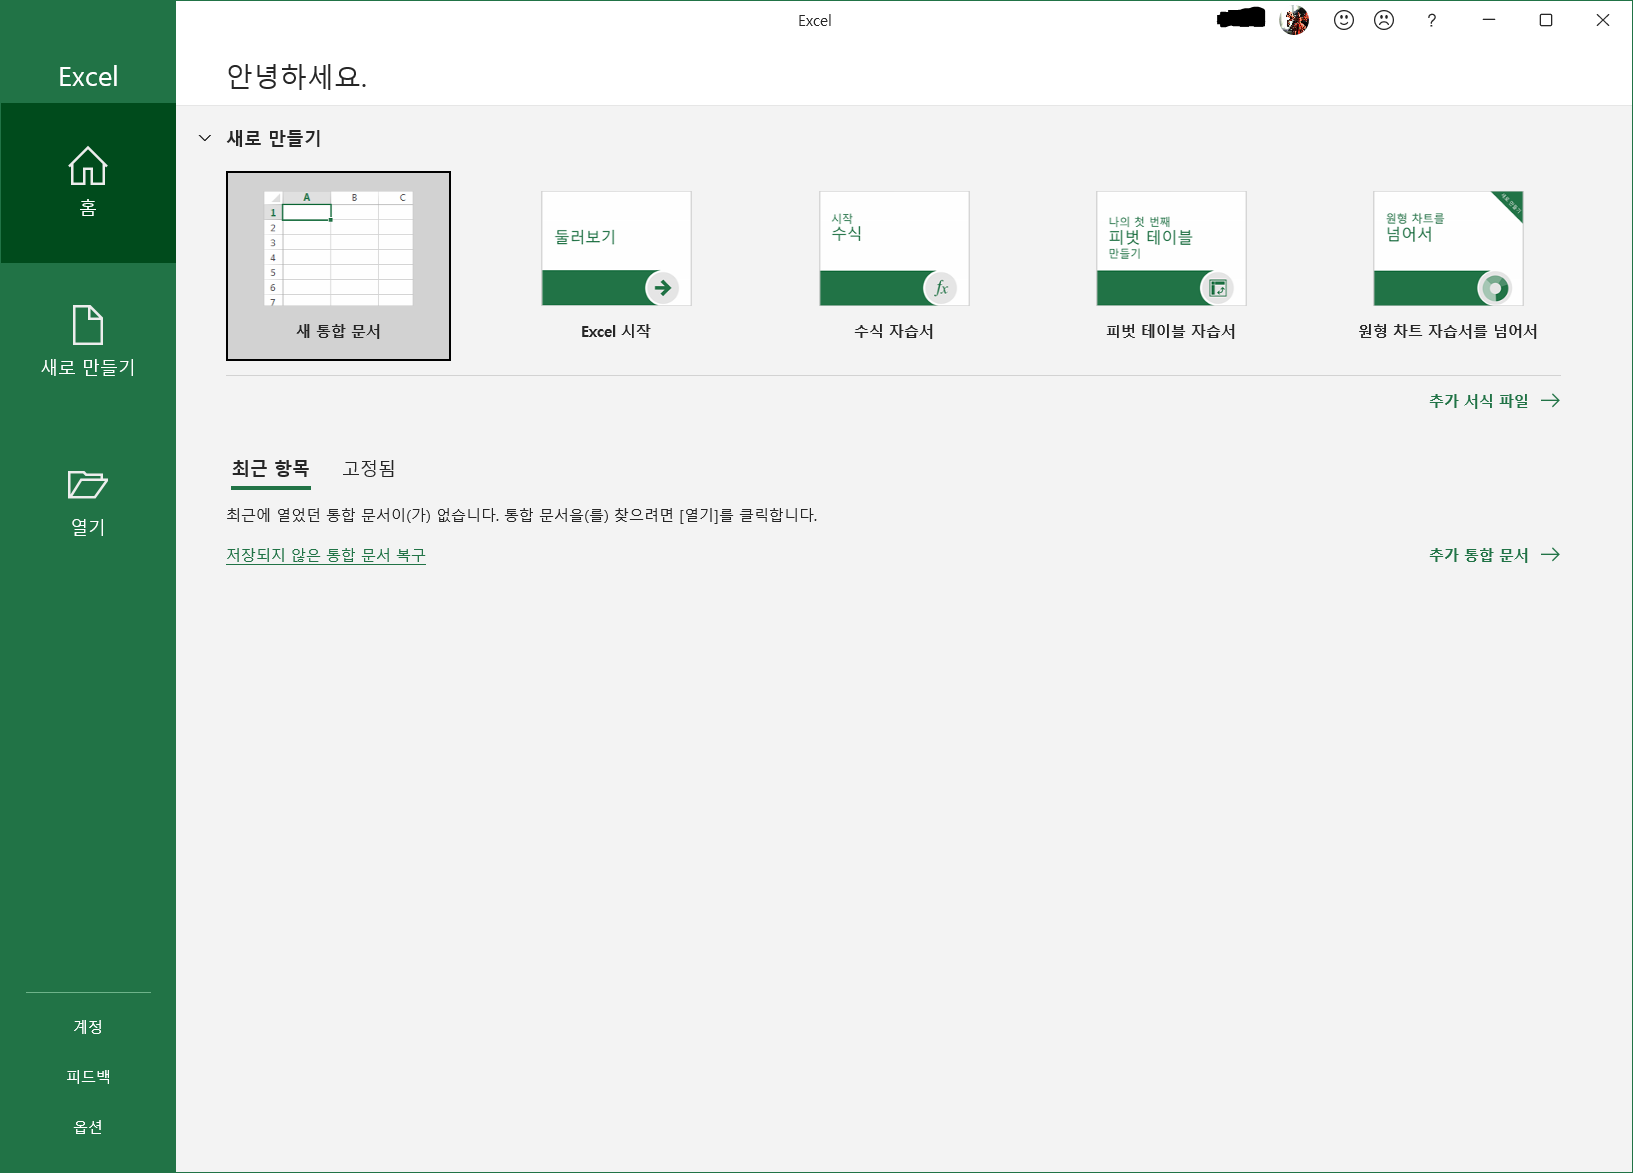This screenshot has height=1173, width=1633.
Task: Send a frown via the sad face icon
Action: tap(1384, 20)
